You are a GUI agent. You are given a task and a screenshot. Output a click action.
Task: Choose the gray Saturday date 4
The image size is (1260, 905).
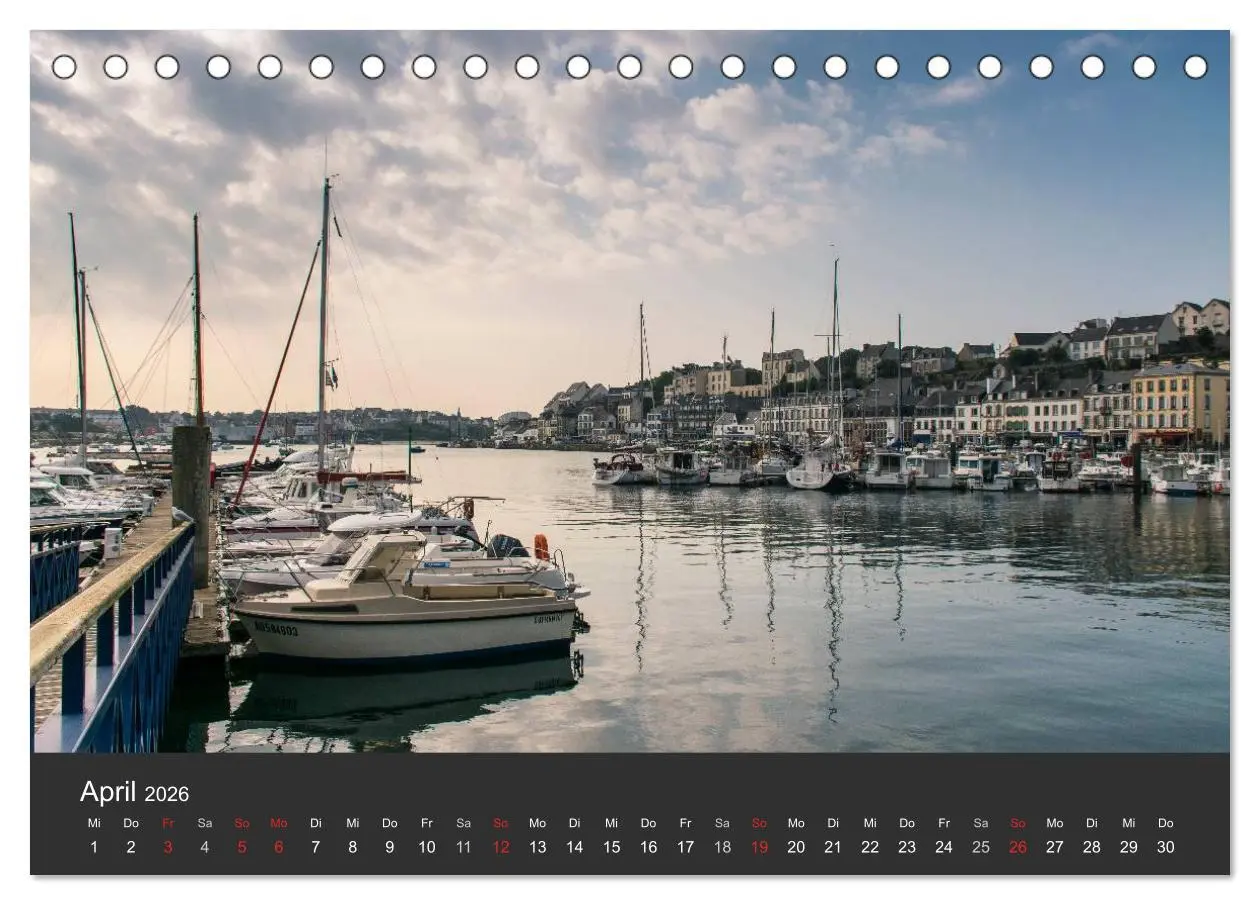pyautogui.click(x=205, y=847)
